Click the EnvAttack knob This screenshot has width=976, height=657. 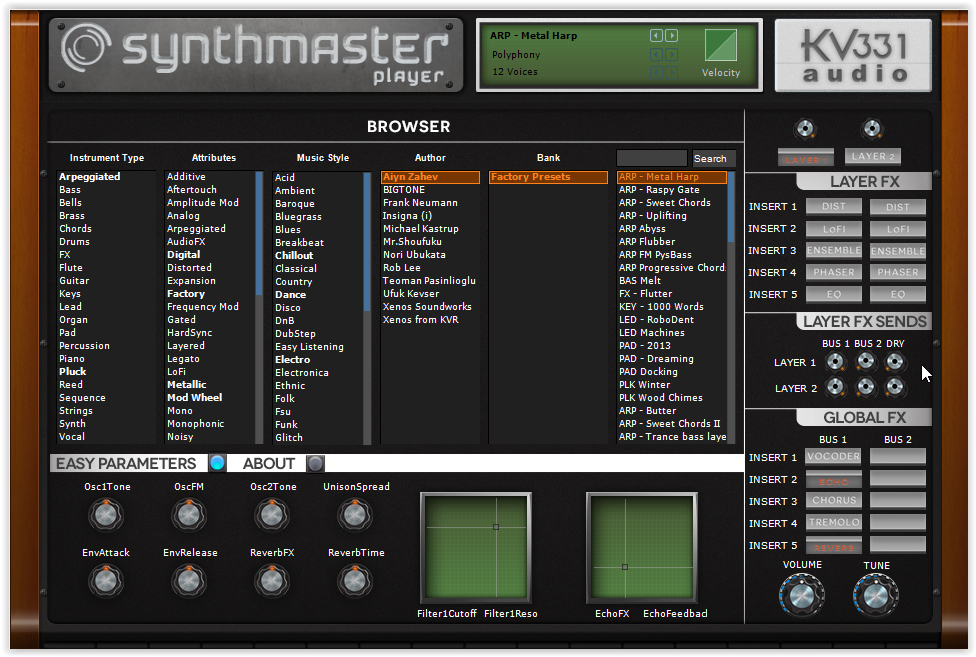(106, 580)
